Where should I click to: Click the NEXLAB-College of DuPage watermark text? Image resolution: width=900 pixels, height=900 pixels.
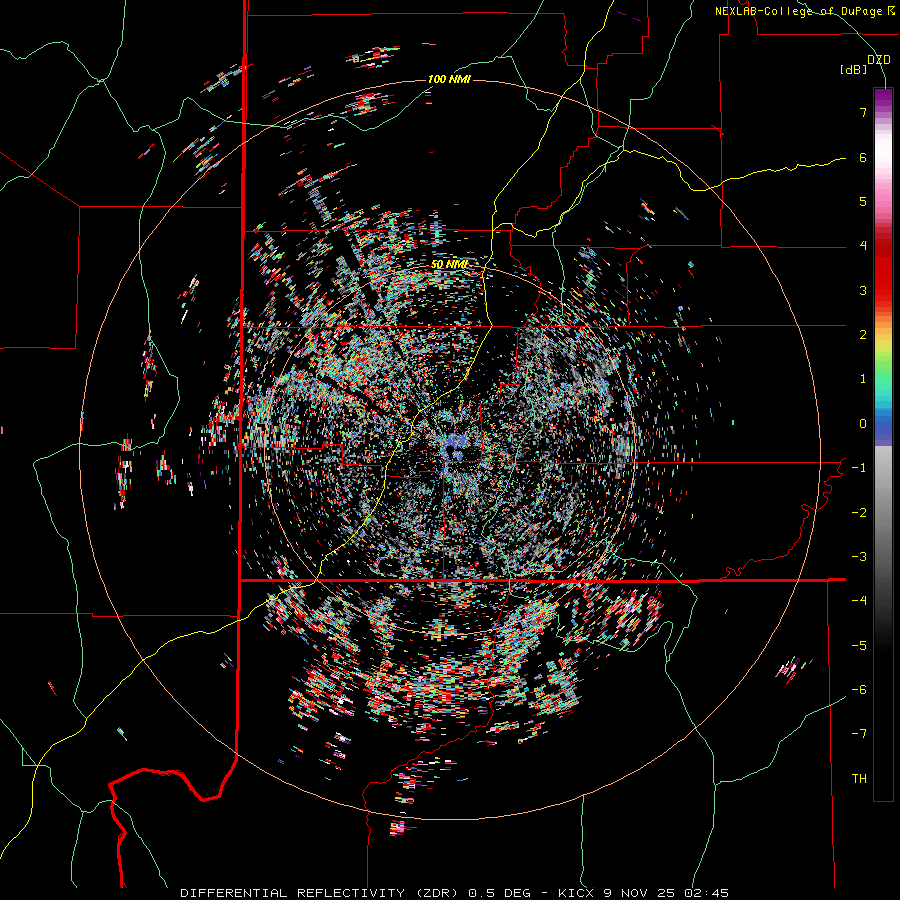[804, 11]
